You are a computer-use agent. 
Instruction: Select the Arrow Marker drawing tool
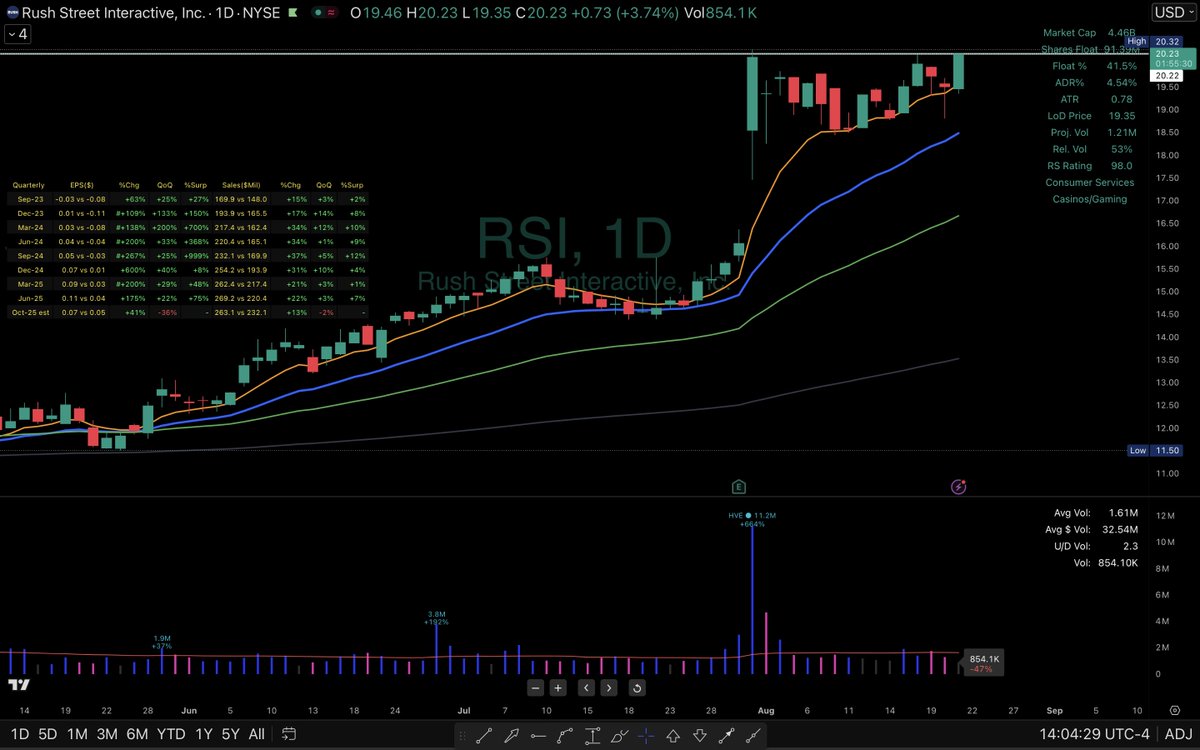coord(512,735)
